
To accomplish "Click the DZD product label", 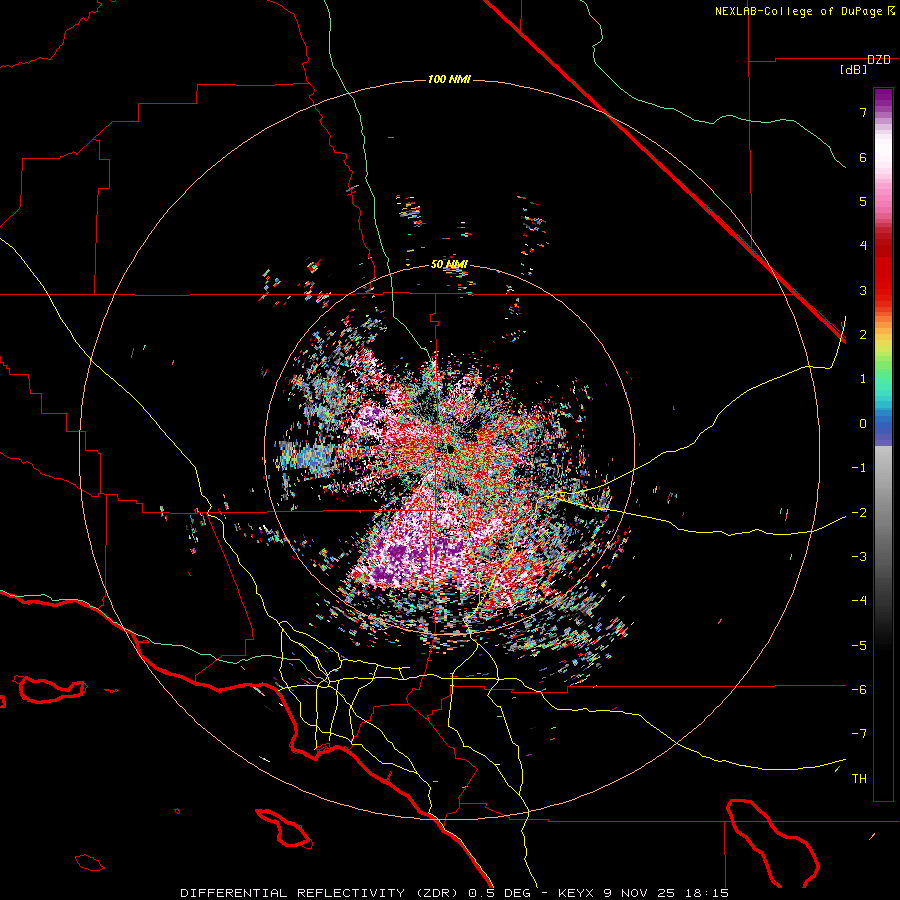I will (878, 60).
